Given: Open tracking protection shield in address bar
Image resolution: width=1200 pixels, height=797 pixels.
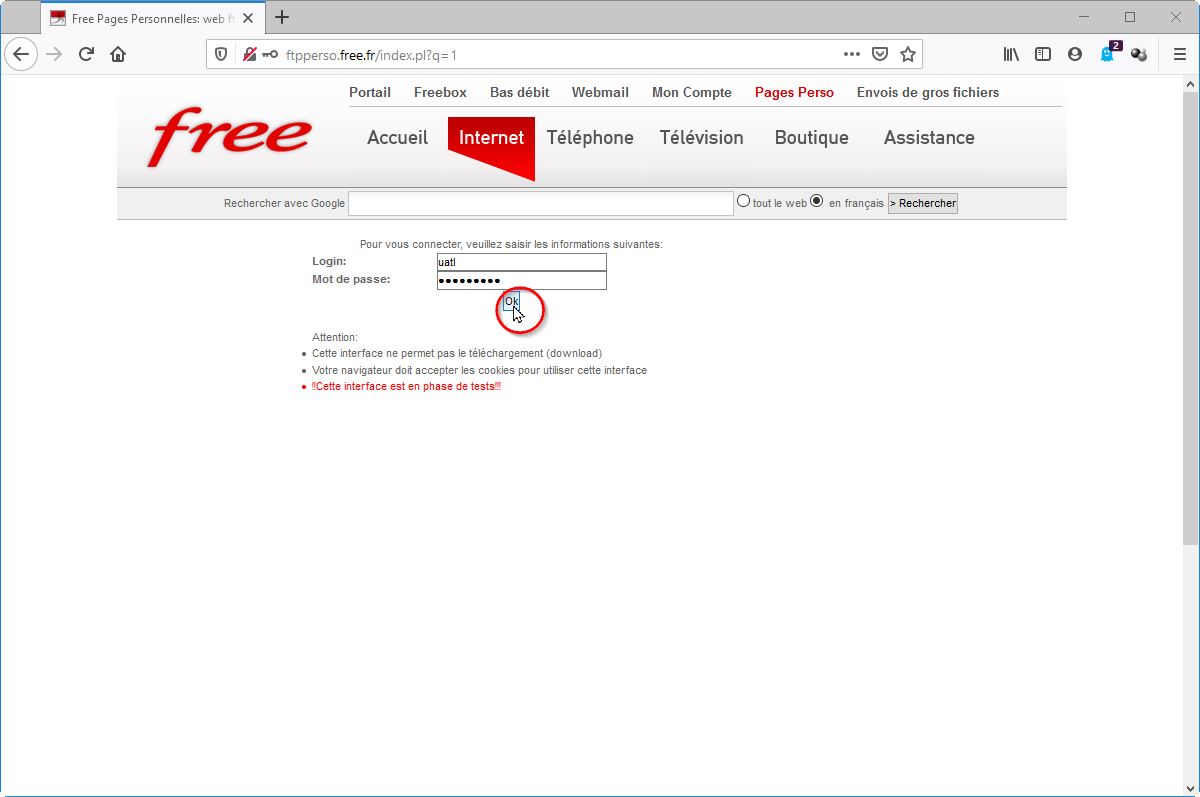Looking at the screenshot, I should [222, 55].
